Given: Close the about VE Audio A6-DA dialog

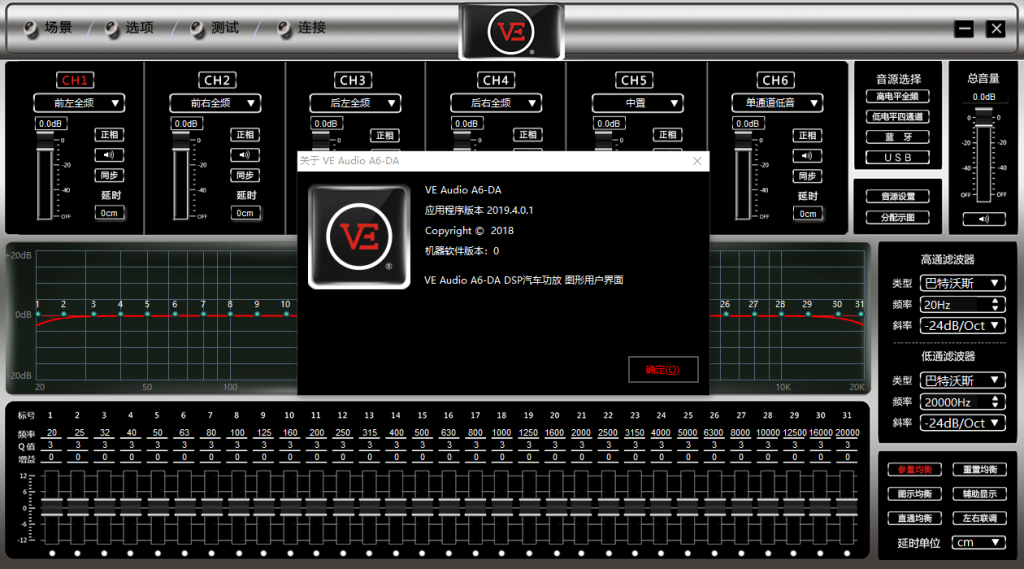Looking at the screenshot, I should 697,161.
